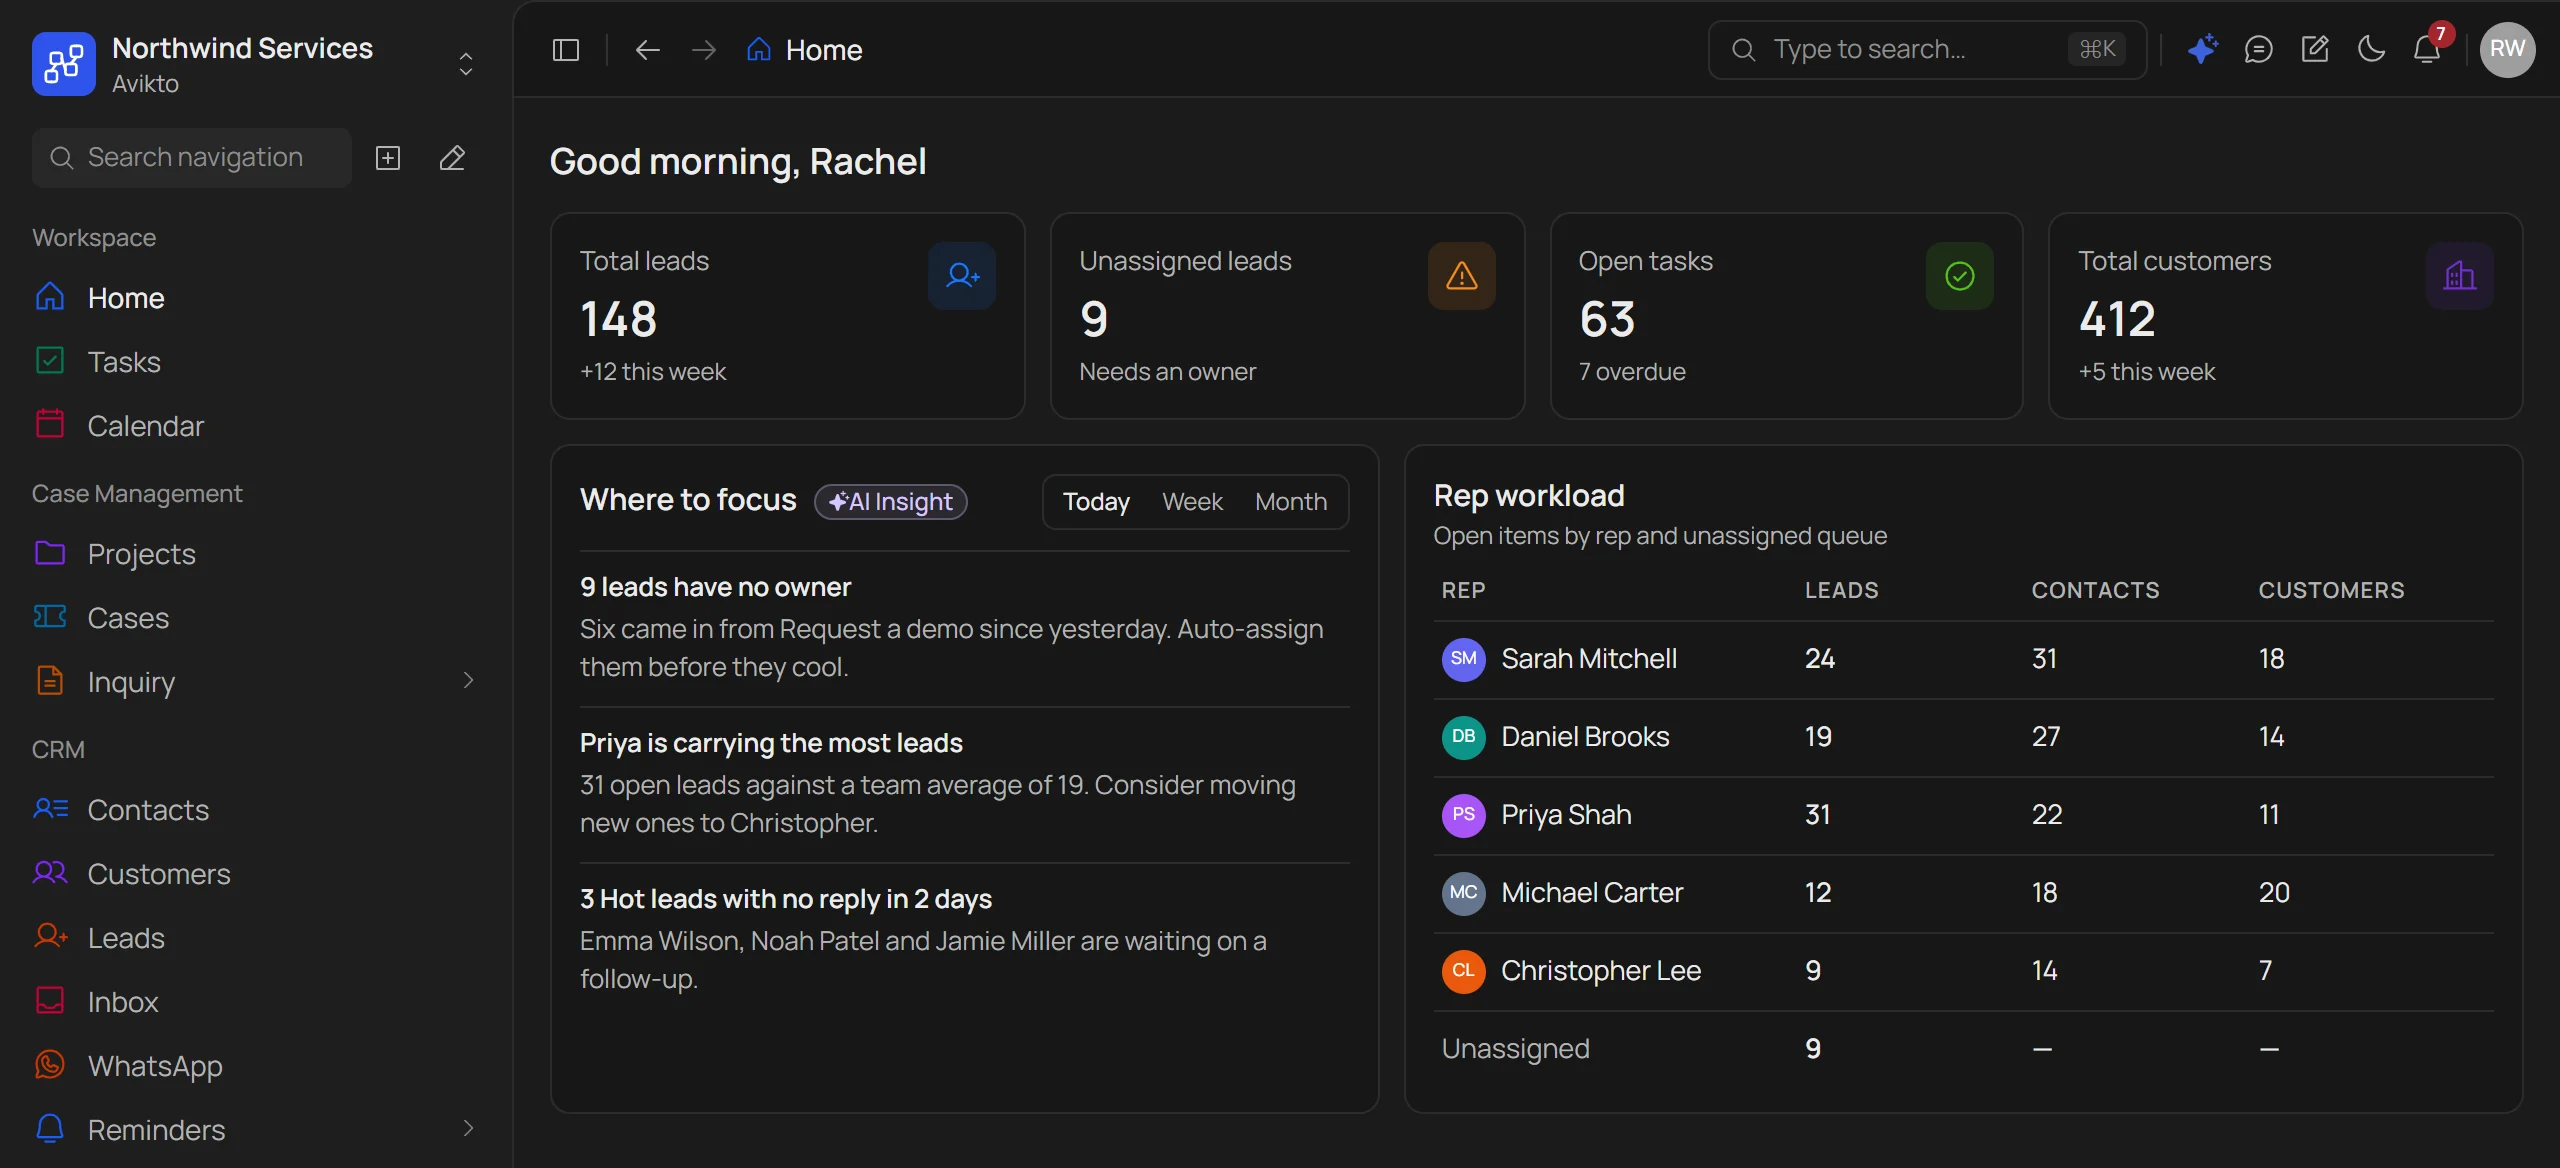Click the Priya Shah row name
The image size is (2560, 1168).
point(1566,815)
